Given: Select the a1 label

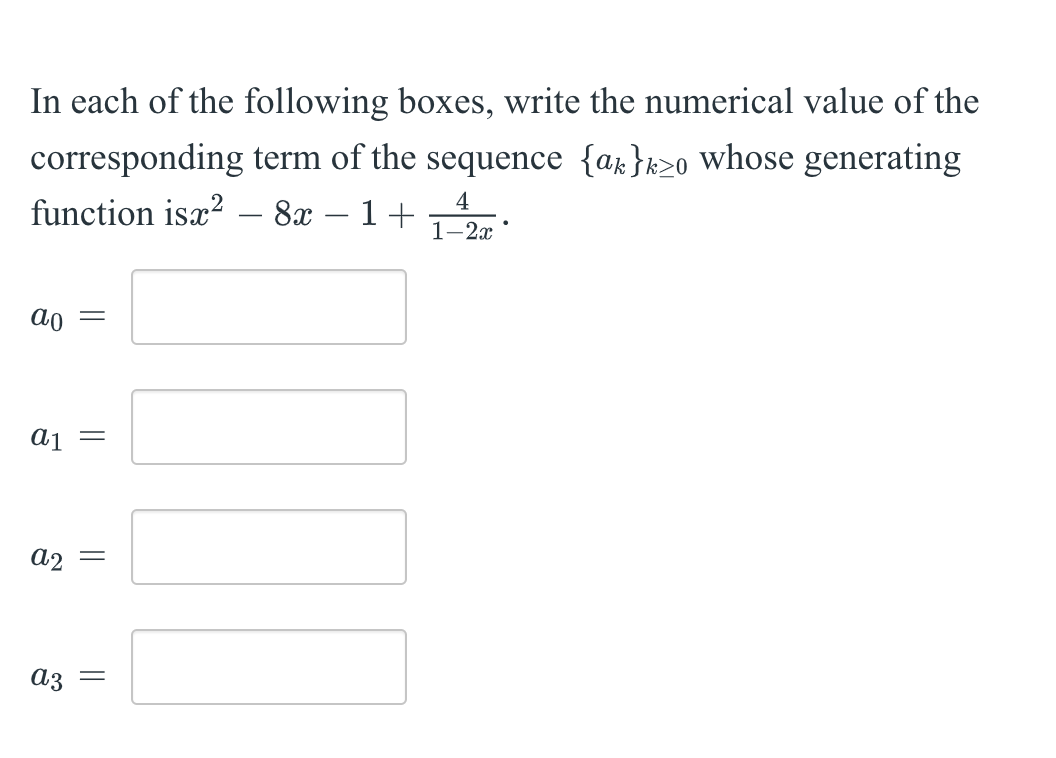Looking at the screenshot, I should tap(47, 435).
